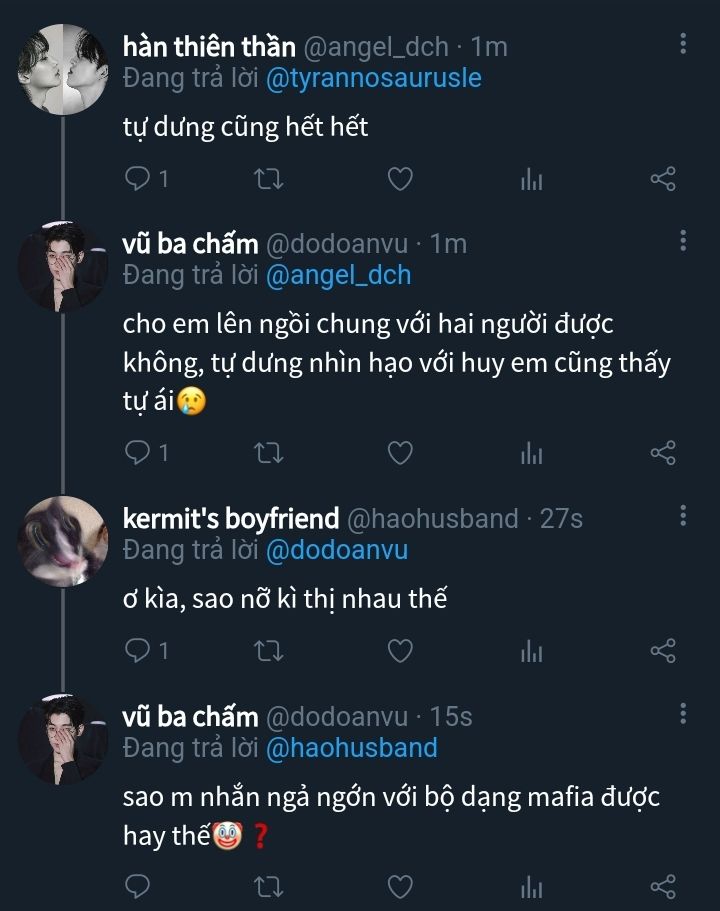This screenshot has width=720, height=911.
Task: Open kermit's boyfriend's profile avatar
Action: (63, 540)
